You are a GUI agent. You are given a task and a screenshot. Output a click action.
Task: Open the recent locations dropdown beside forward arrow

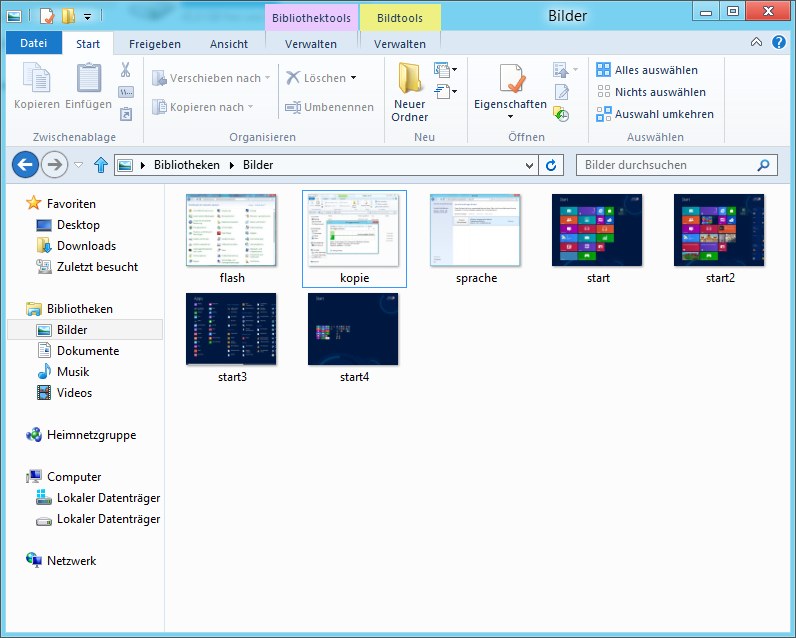point(78,164)
